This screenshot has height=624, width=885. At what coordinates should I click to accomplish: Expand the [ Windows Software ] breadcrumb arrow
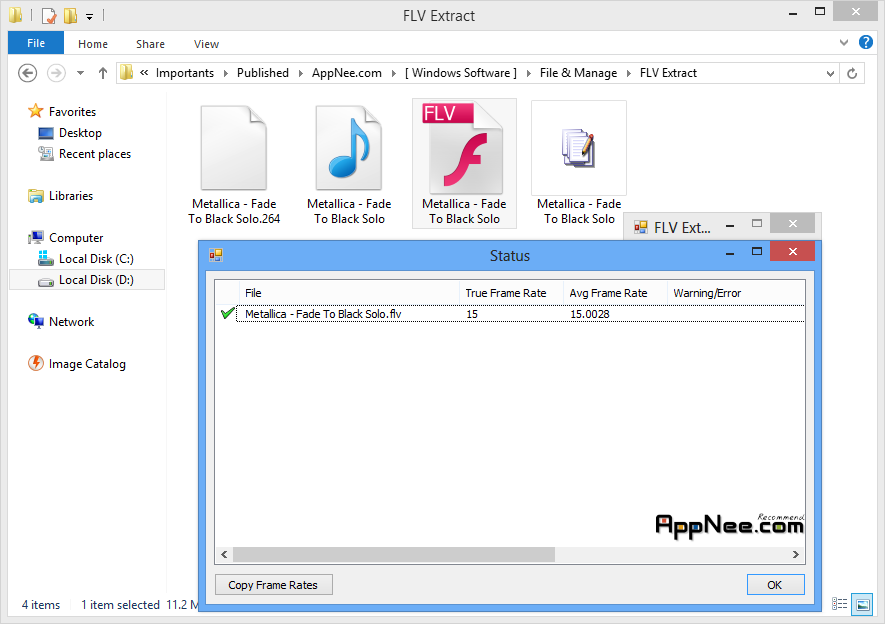tap(529, 73)
